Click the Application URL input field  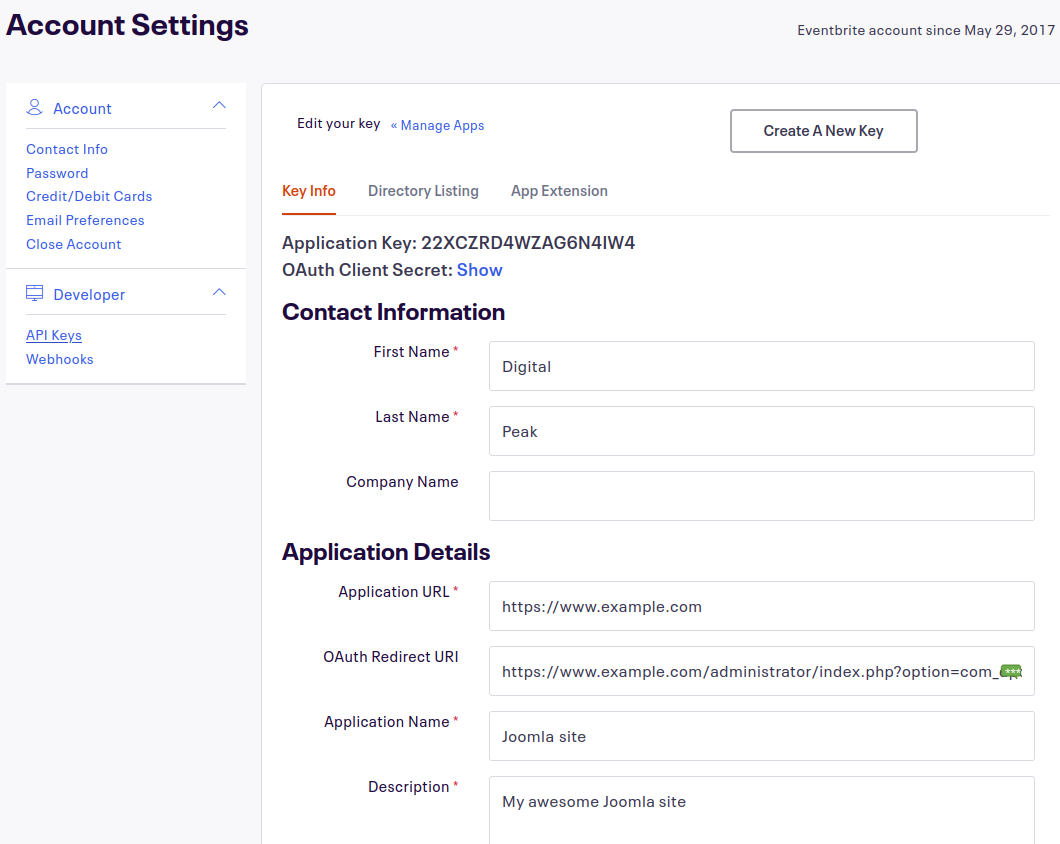click(761, 606)
